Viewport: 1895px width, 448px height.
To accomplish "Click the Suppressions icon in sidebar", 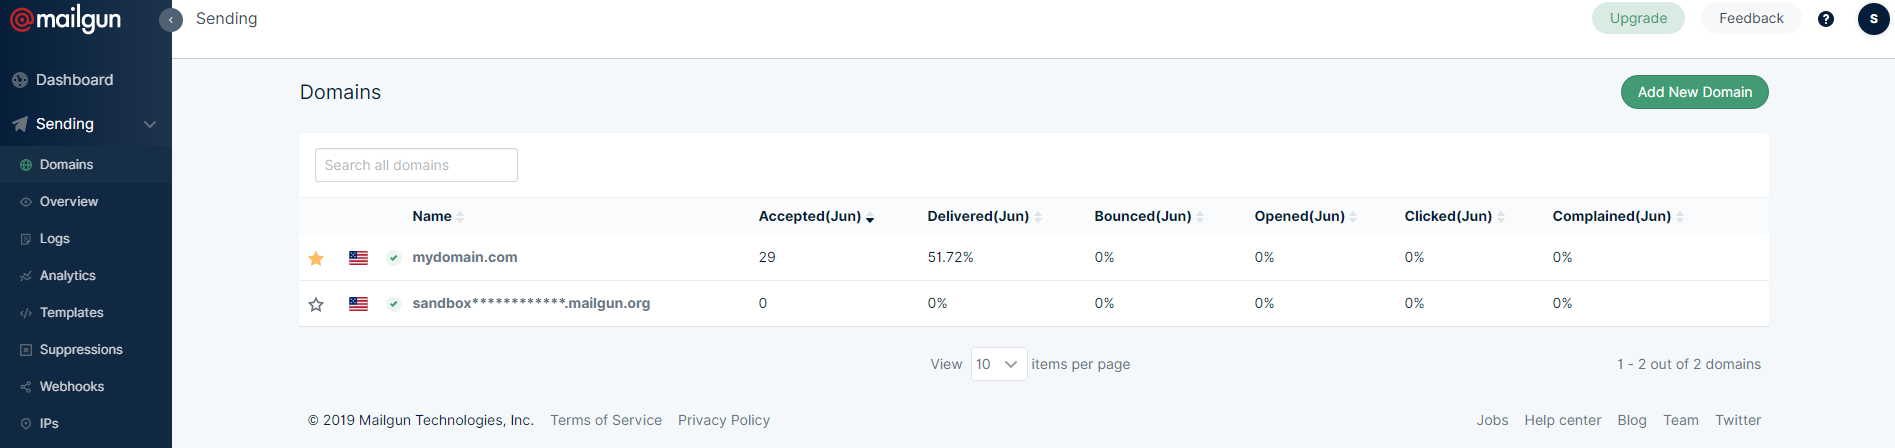I will tap(26, 350).
